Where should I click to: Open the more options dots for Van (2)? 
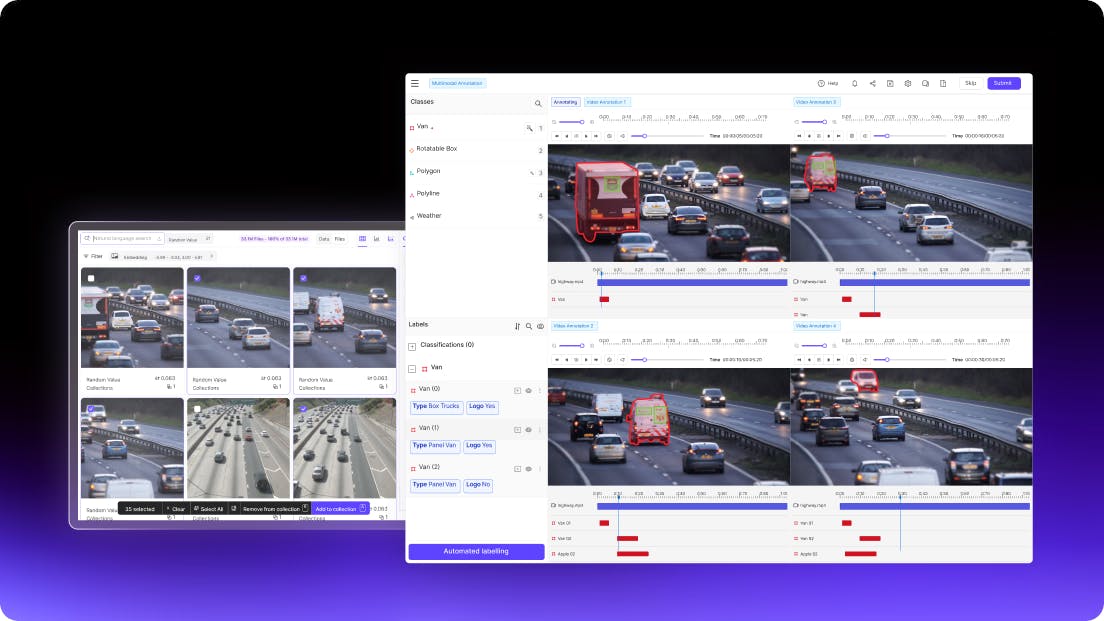(540, 468)
